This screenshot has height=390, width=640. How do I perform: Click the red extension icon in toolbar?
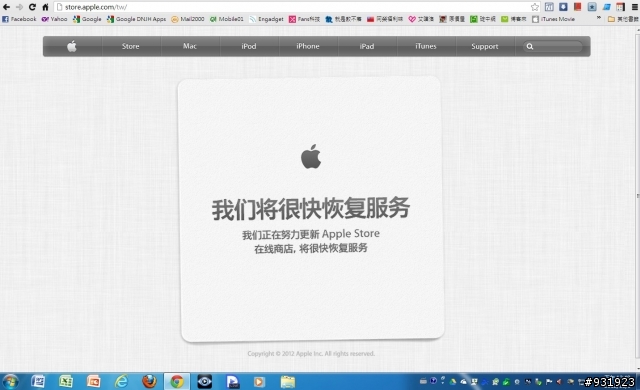(578, 7)
